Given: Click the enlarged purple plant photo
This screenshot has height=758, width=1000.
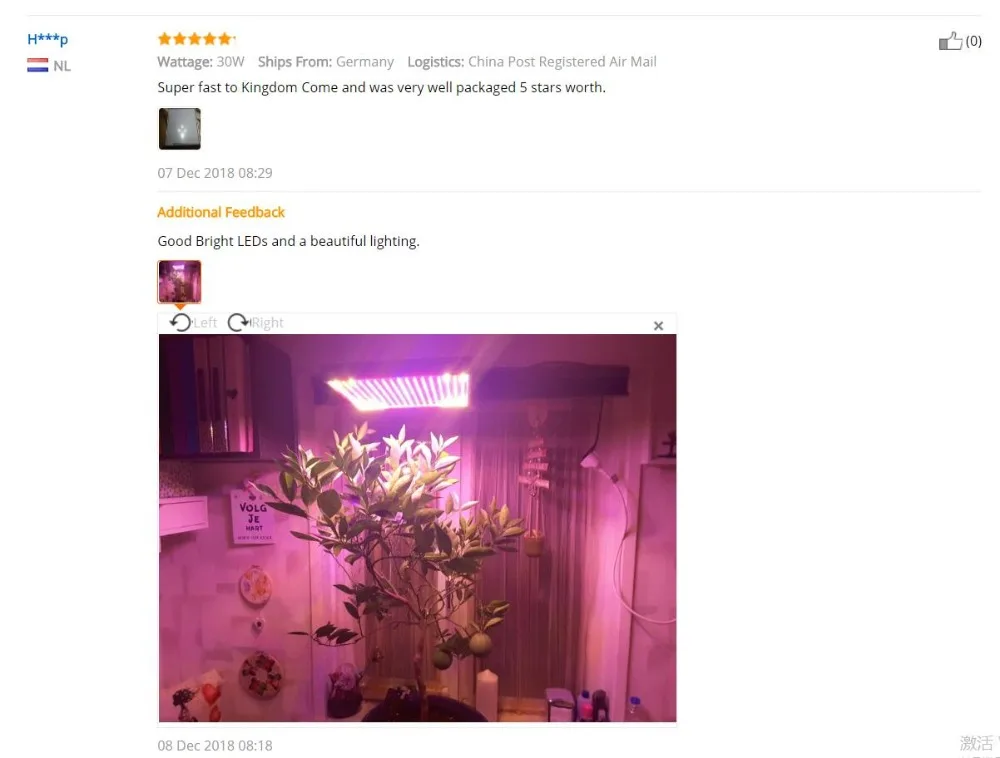Looking at the screenshot, I should [417, 528].
